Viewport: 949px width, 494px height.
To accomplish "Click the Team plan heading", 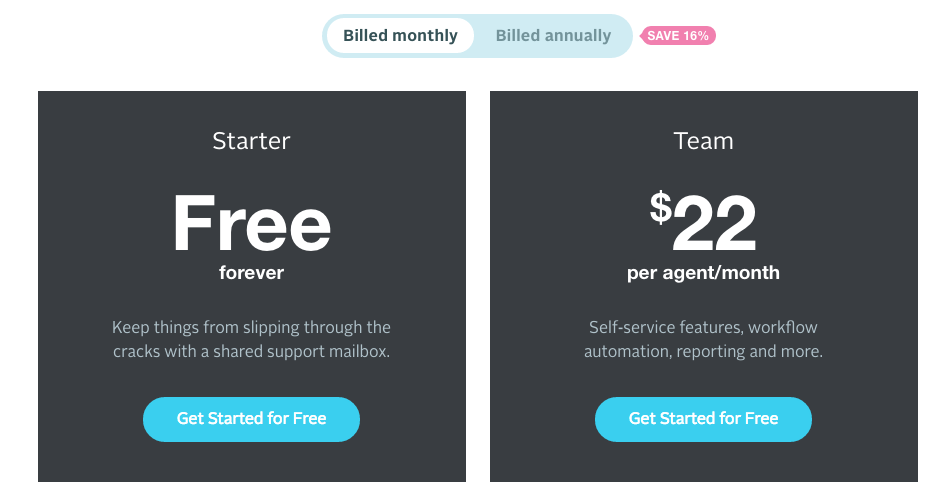I will coord(703,141).
